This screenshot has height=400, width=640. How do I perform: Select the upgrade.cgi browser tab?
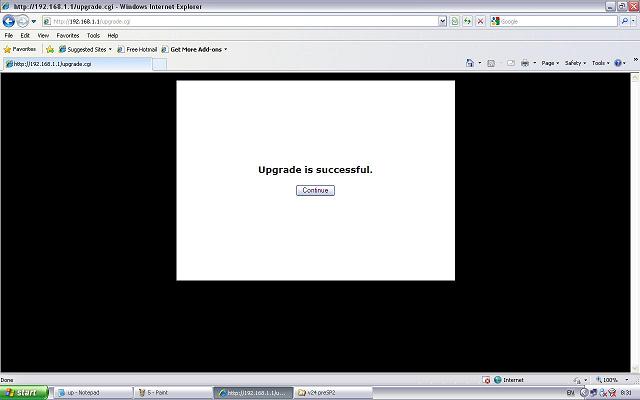point(78,64)
